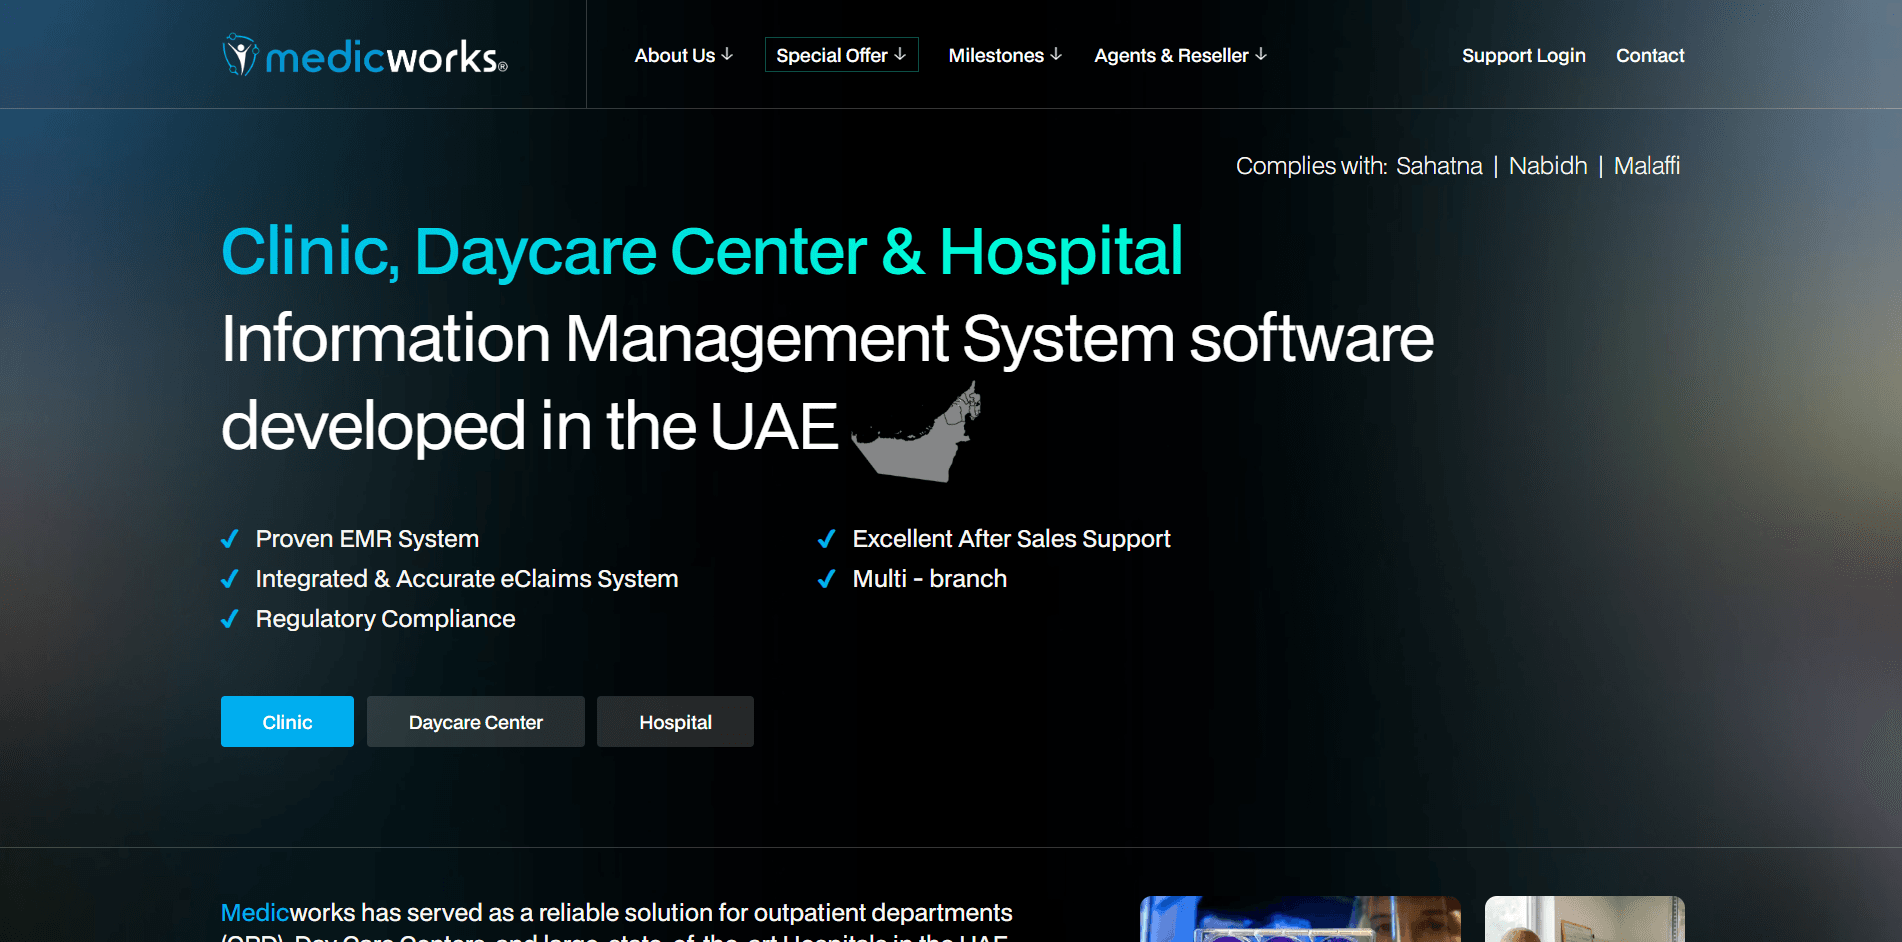Expand Agents & Reseller menu
This screenshot has width=1902, height=942.
tap(1180, 55)
